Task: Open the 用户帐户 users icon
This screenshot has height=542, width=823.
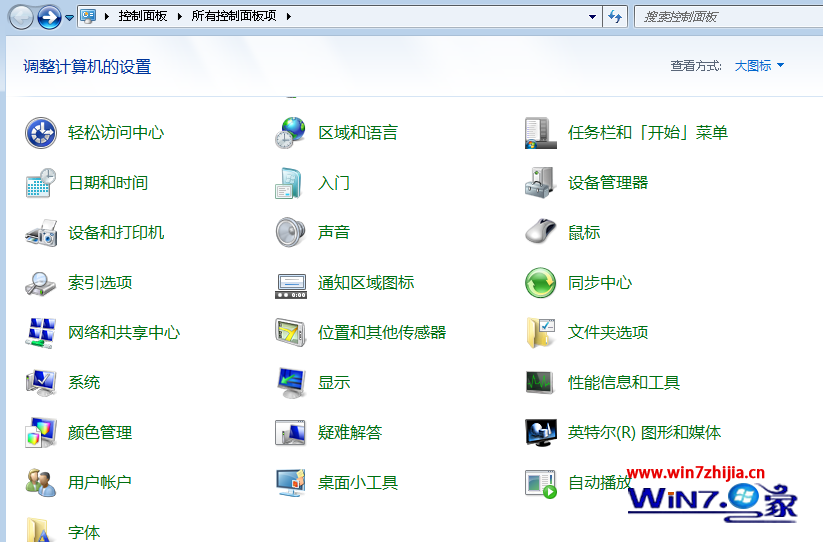Action: pyautogui.click(x=41, y=483)
